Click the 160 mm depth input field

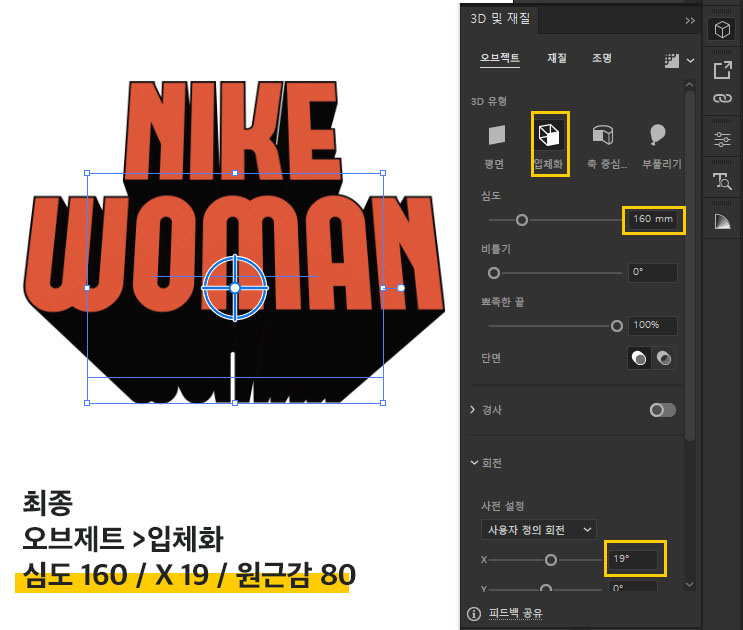tap(652, 219)
